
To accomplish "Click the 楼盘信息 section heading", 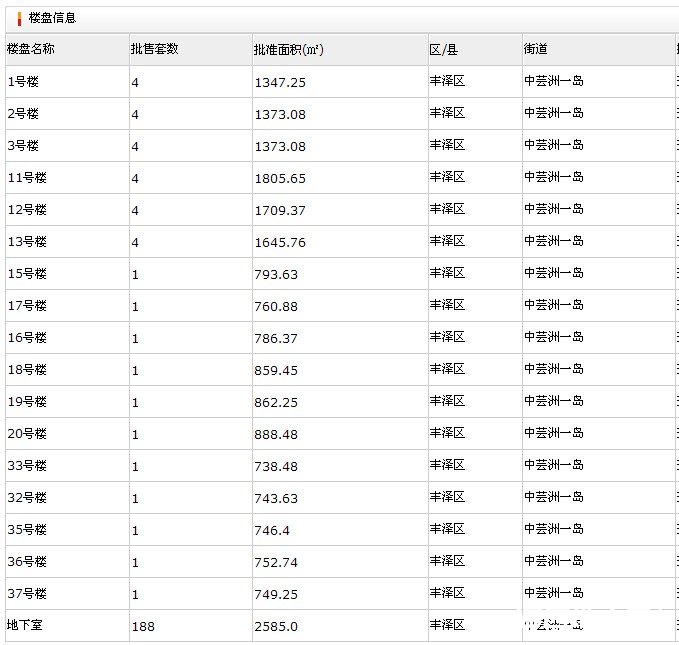I will pyautogui.click(x=52, y=18).
